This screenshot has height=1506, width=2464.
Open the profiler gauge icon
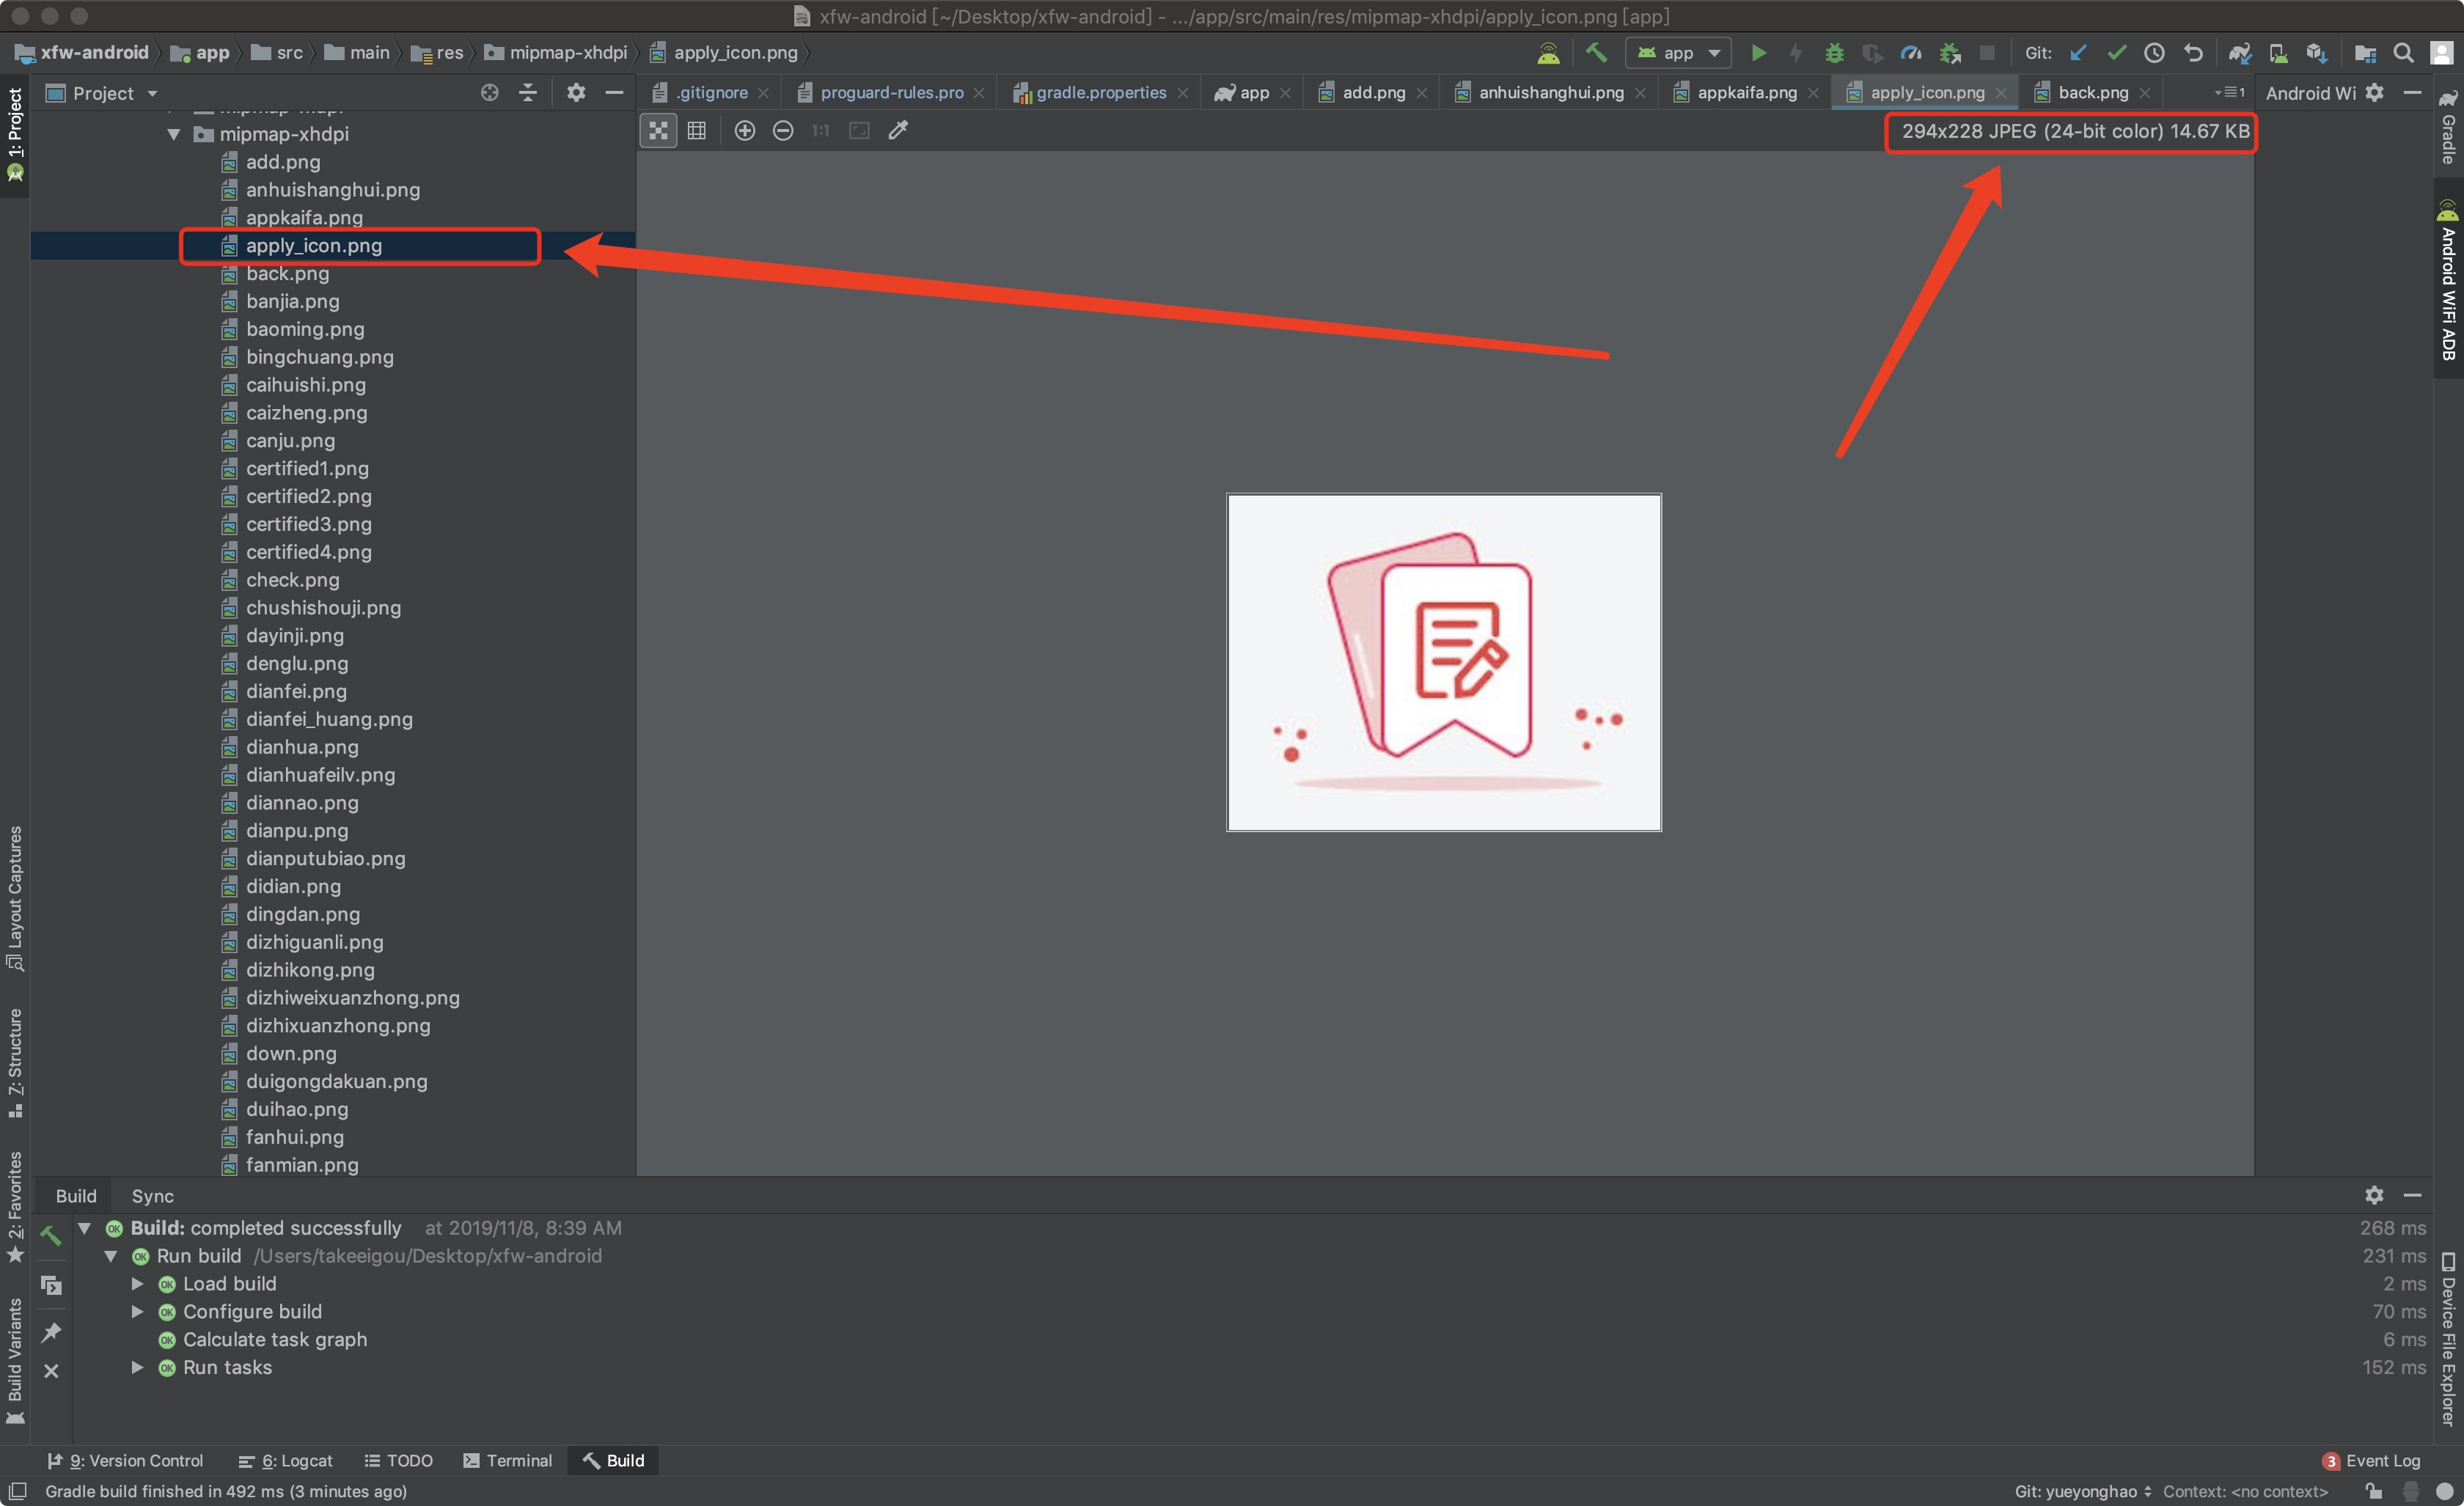1911,53
